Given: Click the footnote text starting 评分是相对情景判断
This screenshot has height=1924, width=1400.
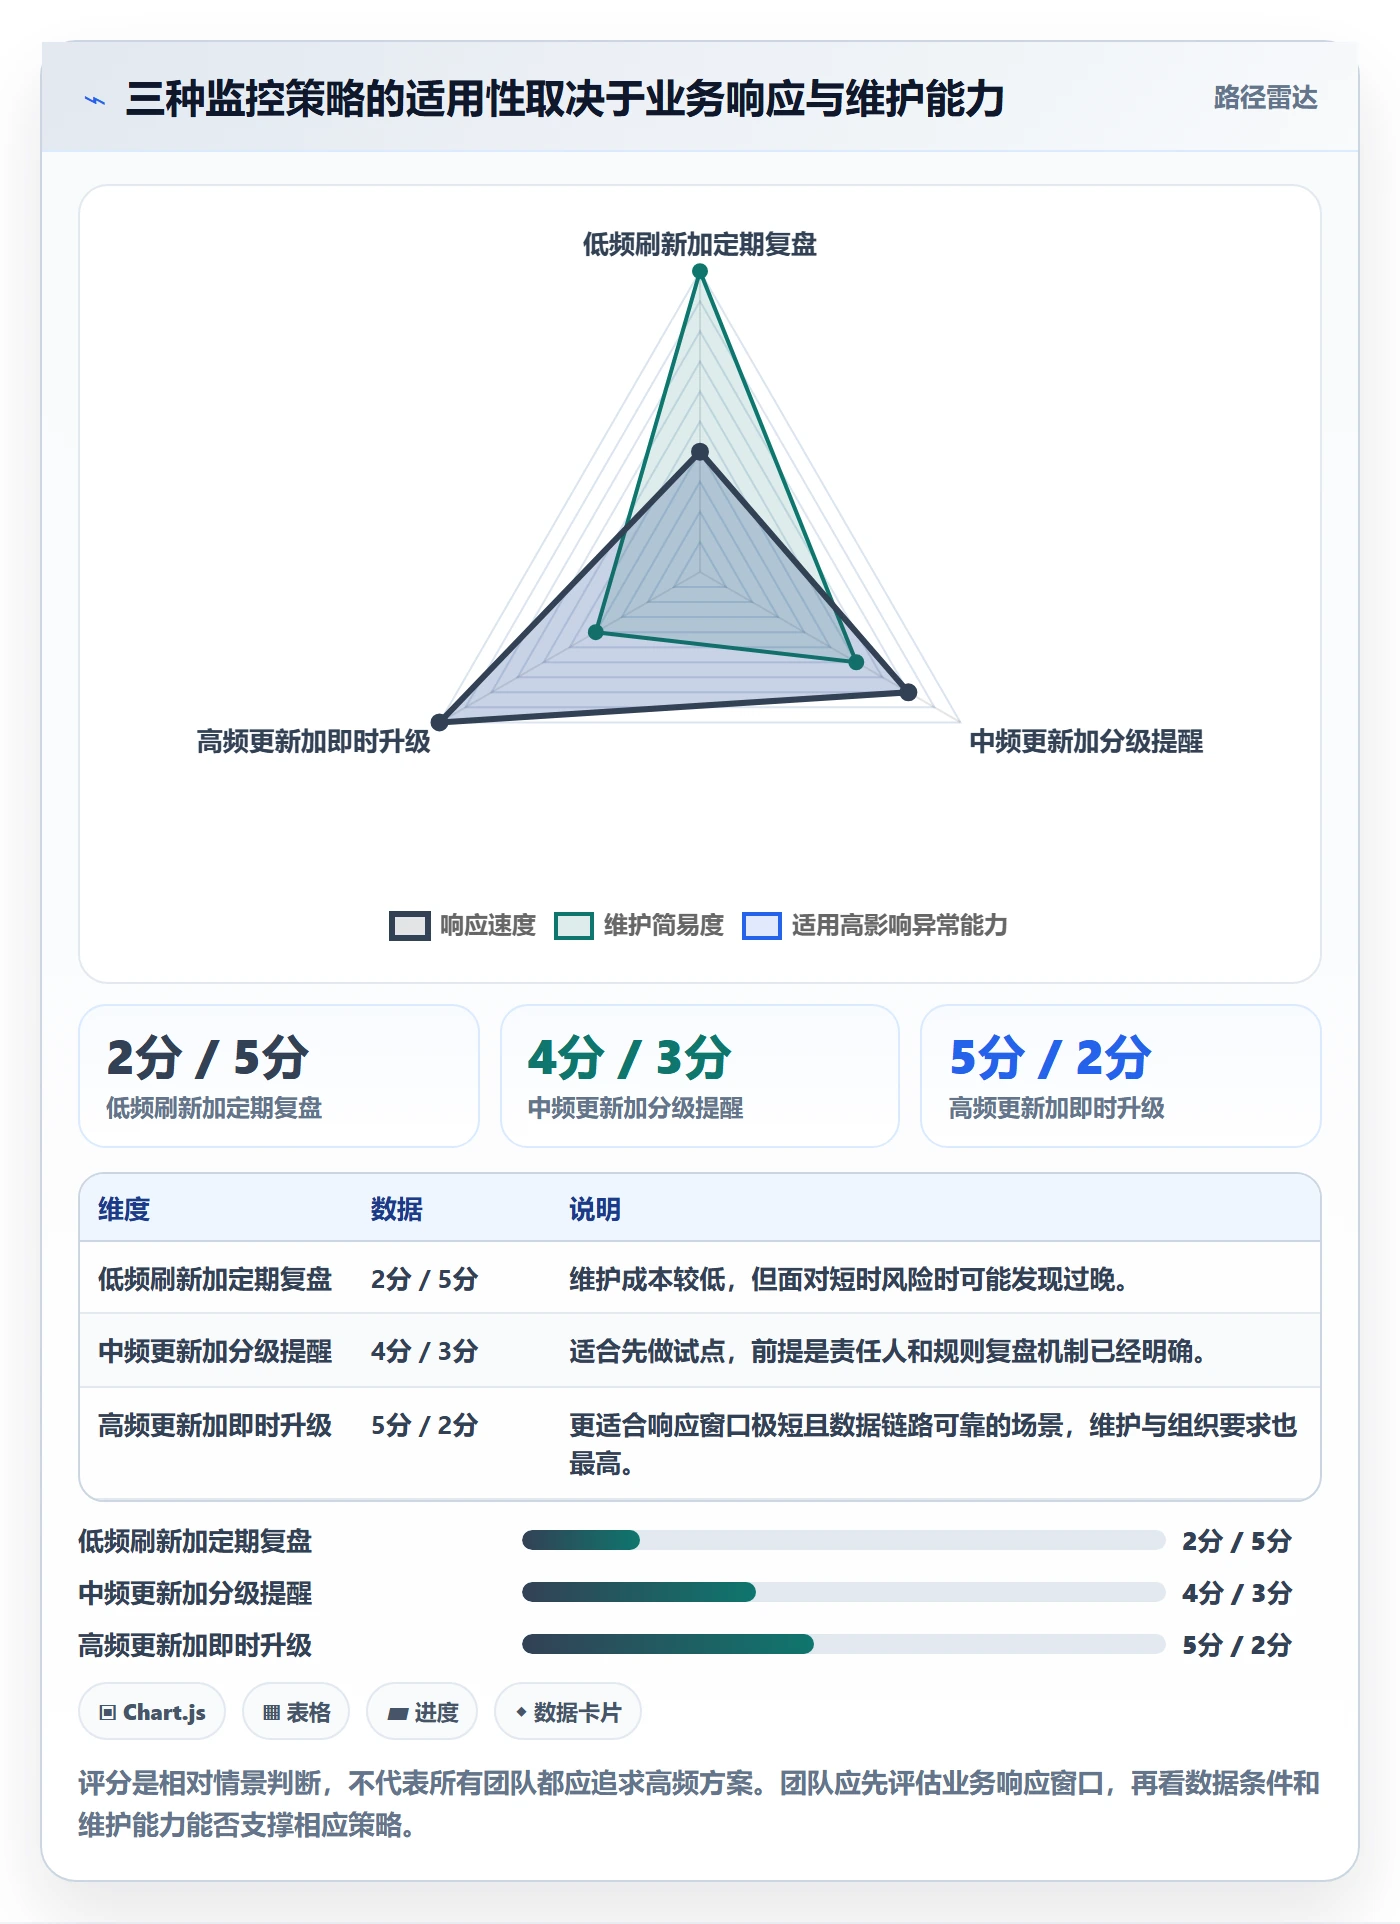Looking at the screenshot, I should coord(699,1804).
